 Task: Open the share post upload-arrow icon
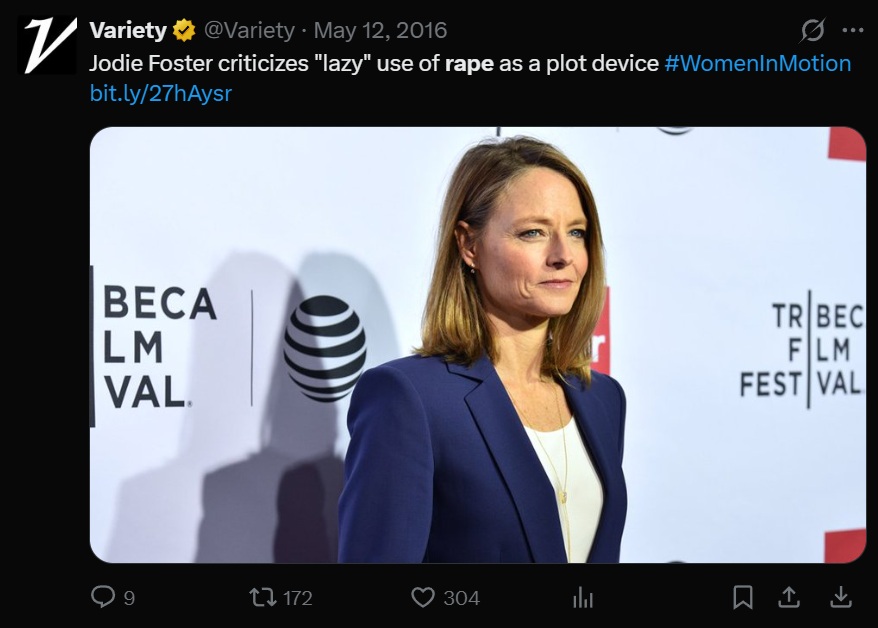[790, 597]
